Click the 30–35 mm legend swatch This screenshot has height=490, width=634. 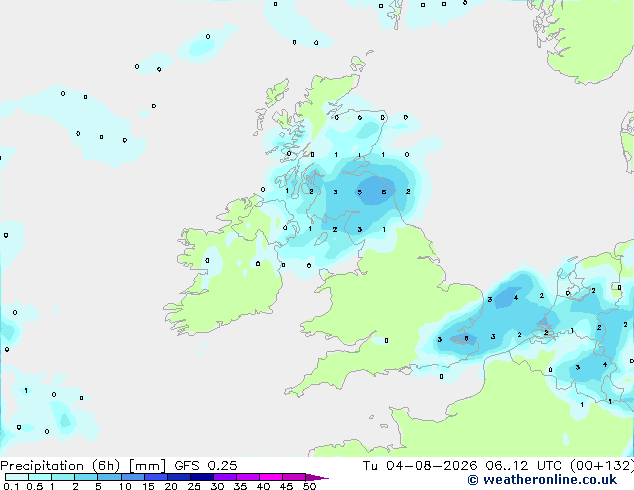coord(225,477)
